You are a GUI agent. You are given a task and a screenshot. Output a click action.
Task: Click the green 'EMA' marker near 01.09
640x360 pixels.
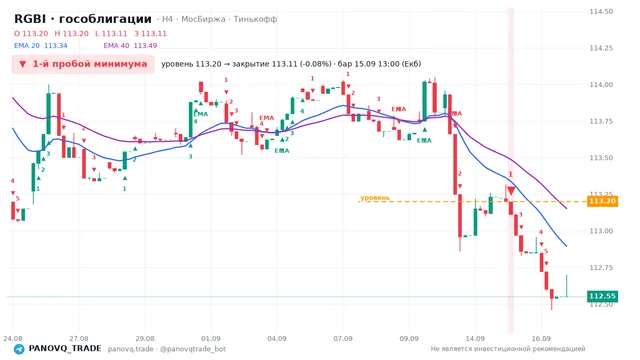point(201,114)
